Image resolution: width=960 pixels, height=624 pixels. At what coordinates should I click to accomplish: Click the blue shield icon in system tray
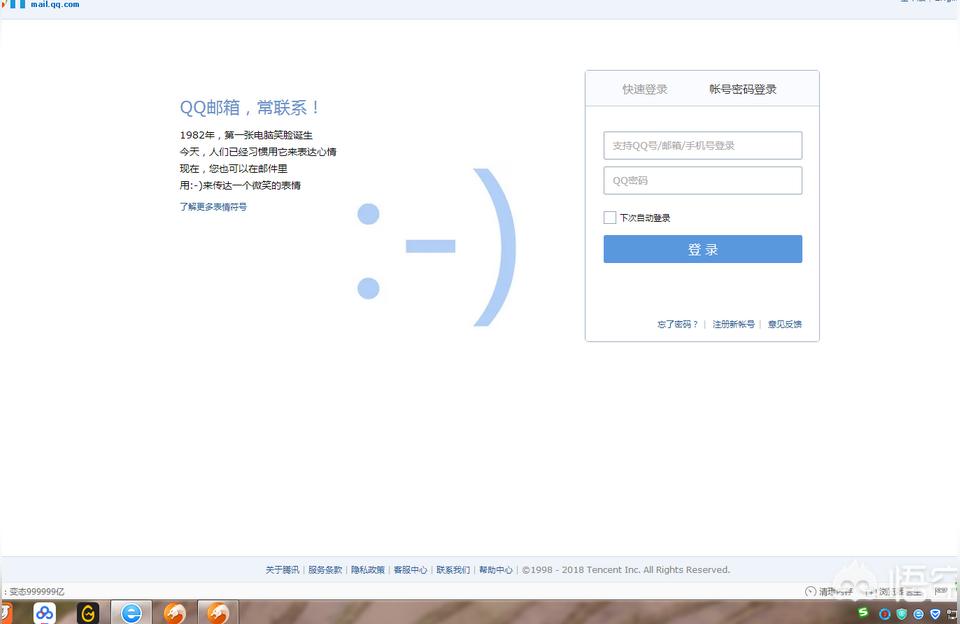click(936, 613)
